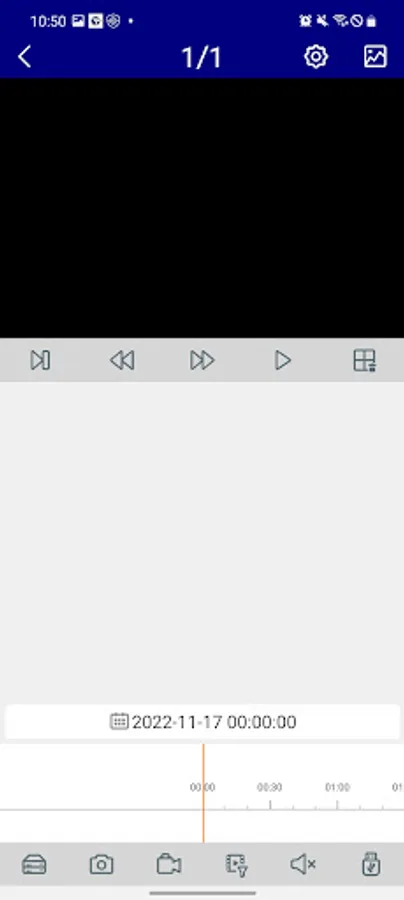404x900 pixels.
Task: Go back with the left arrow
Action: coord(24,57)
